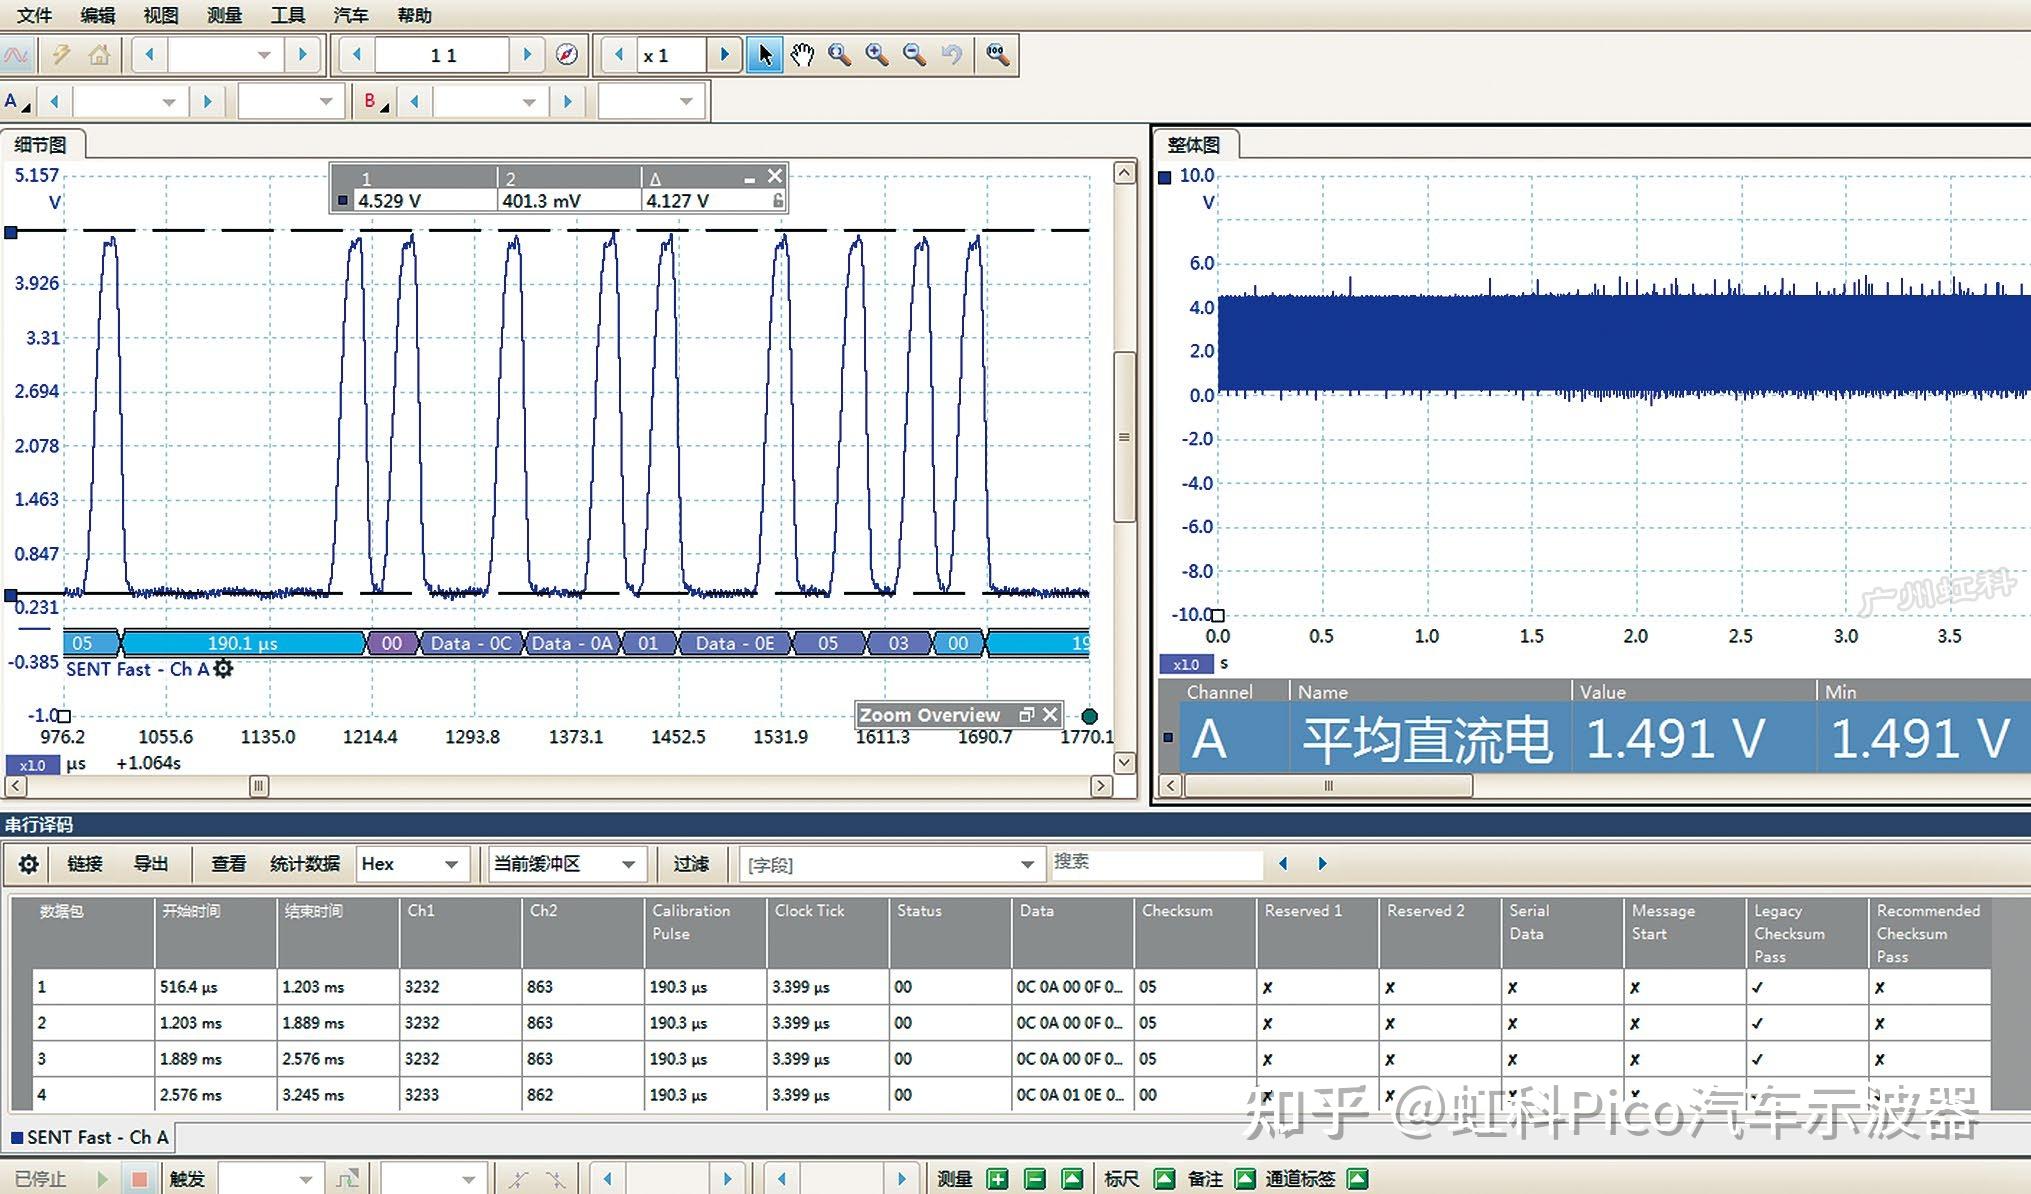Select the hand pan tool
Viewport: 2031px width, 1194px height.
point(802,55)
